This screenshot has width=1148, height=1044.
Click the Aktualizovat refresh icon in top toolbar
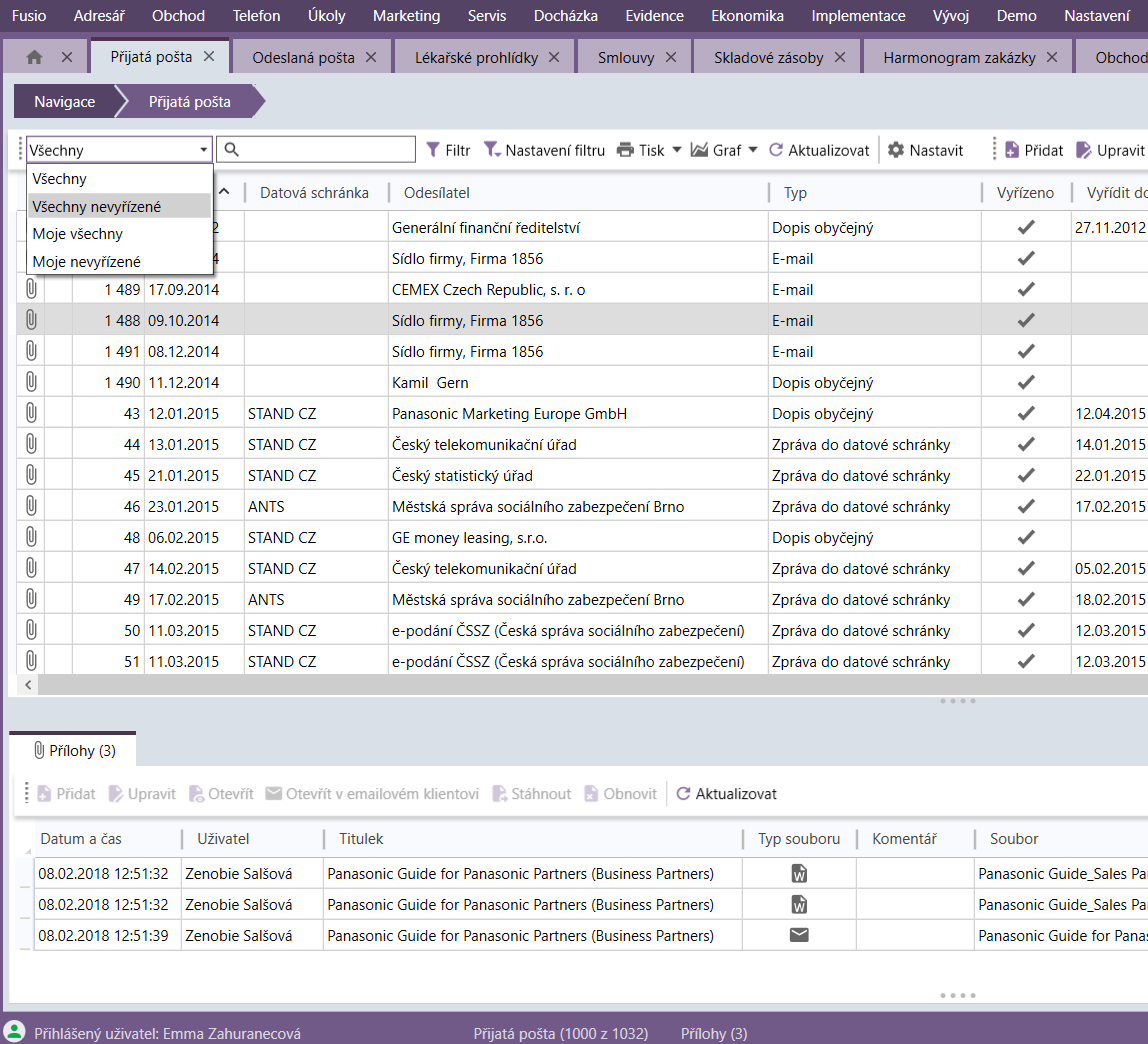pyautogui.click(x=776, y=150)
